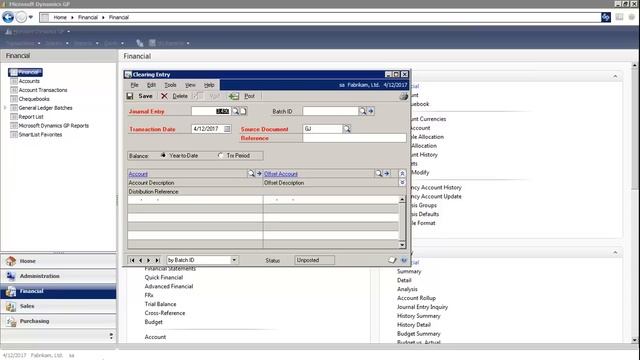Go to next record in Clearing Entry

coord(149,260)
